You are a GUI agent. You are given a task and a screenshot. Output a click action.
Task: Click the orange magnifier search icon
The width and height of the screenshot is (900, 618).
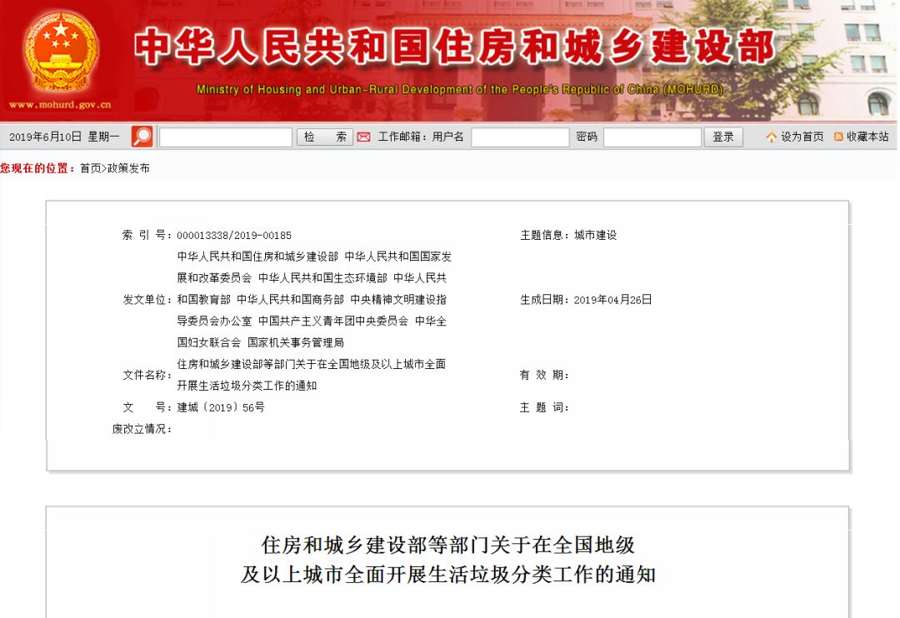(142, 137)
